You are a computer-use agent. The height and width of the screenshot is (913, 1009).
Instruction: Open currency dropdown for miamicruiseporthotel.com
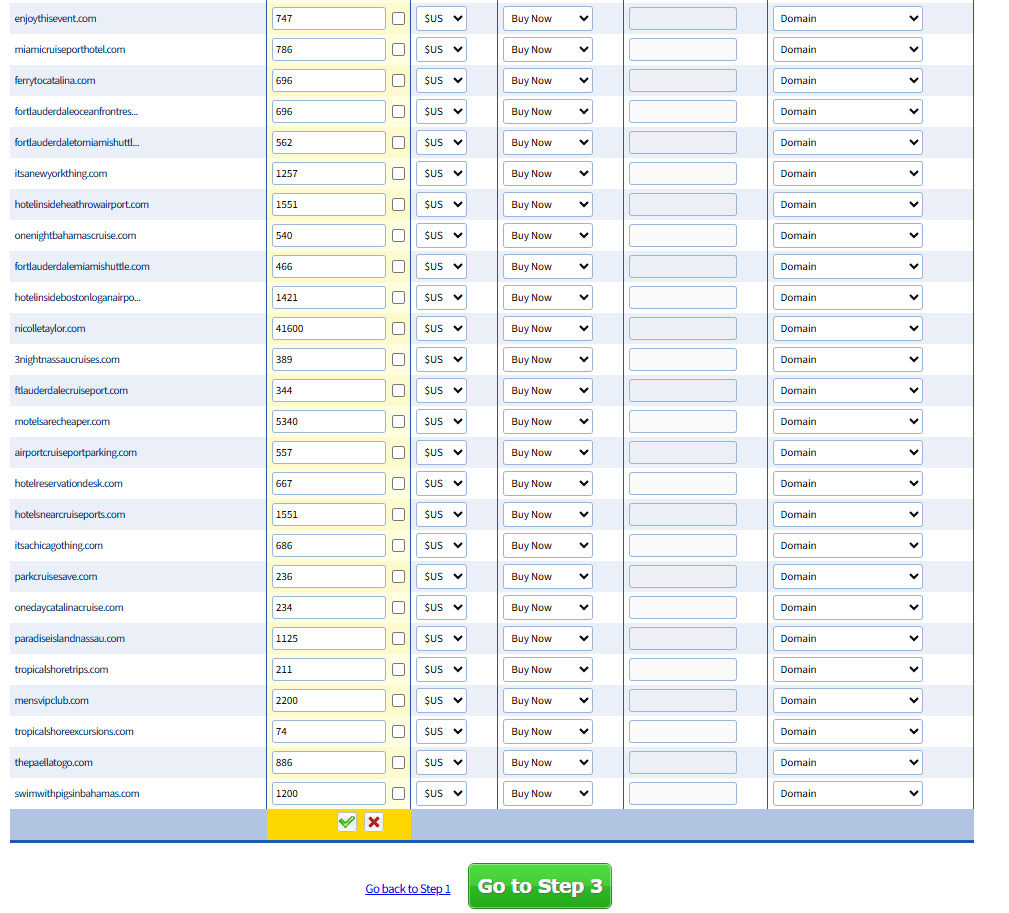(x=441, y=50)
